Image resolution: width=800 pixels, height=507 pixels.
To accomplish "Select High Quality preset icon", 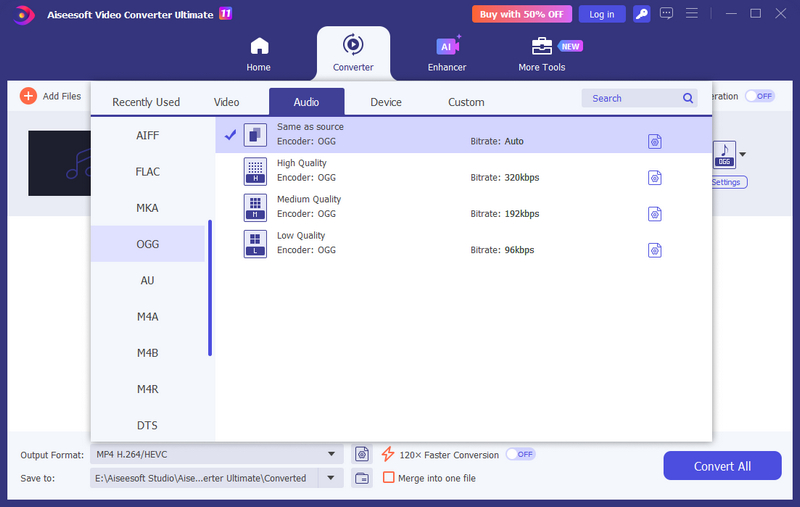I will click(255, 171).
